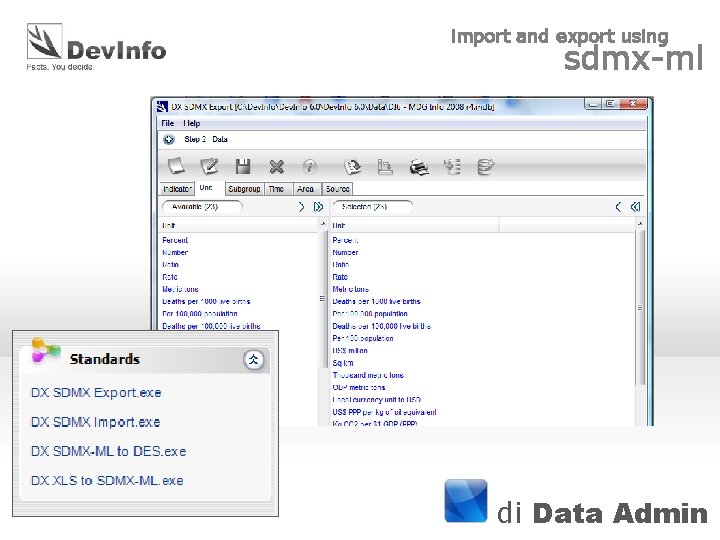The width and height of the screenshot is (720, 540).
Task: Click the Delete X toolbar icon
Action: (x=276, y=166)
